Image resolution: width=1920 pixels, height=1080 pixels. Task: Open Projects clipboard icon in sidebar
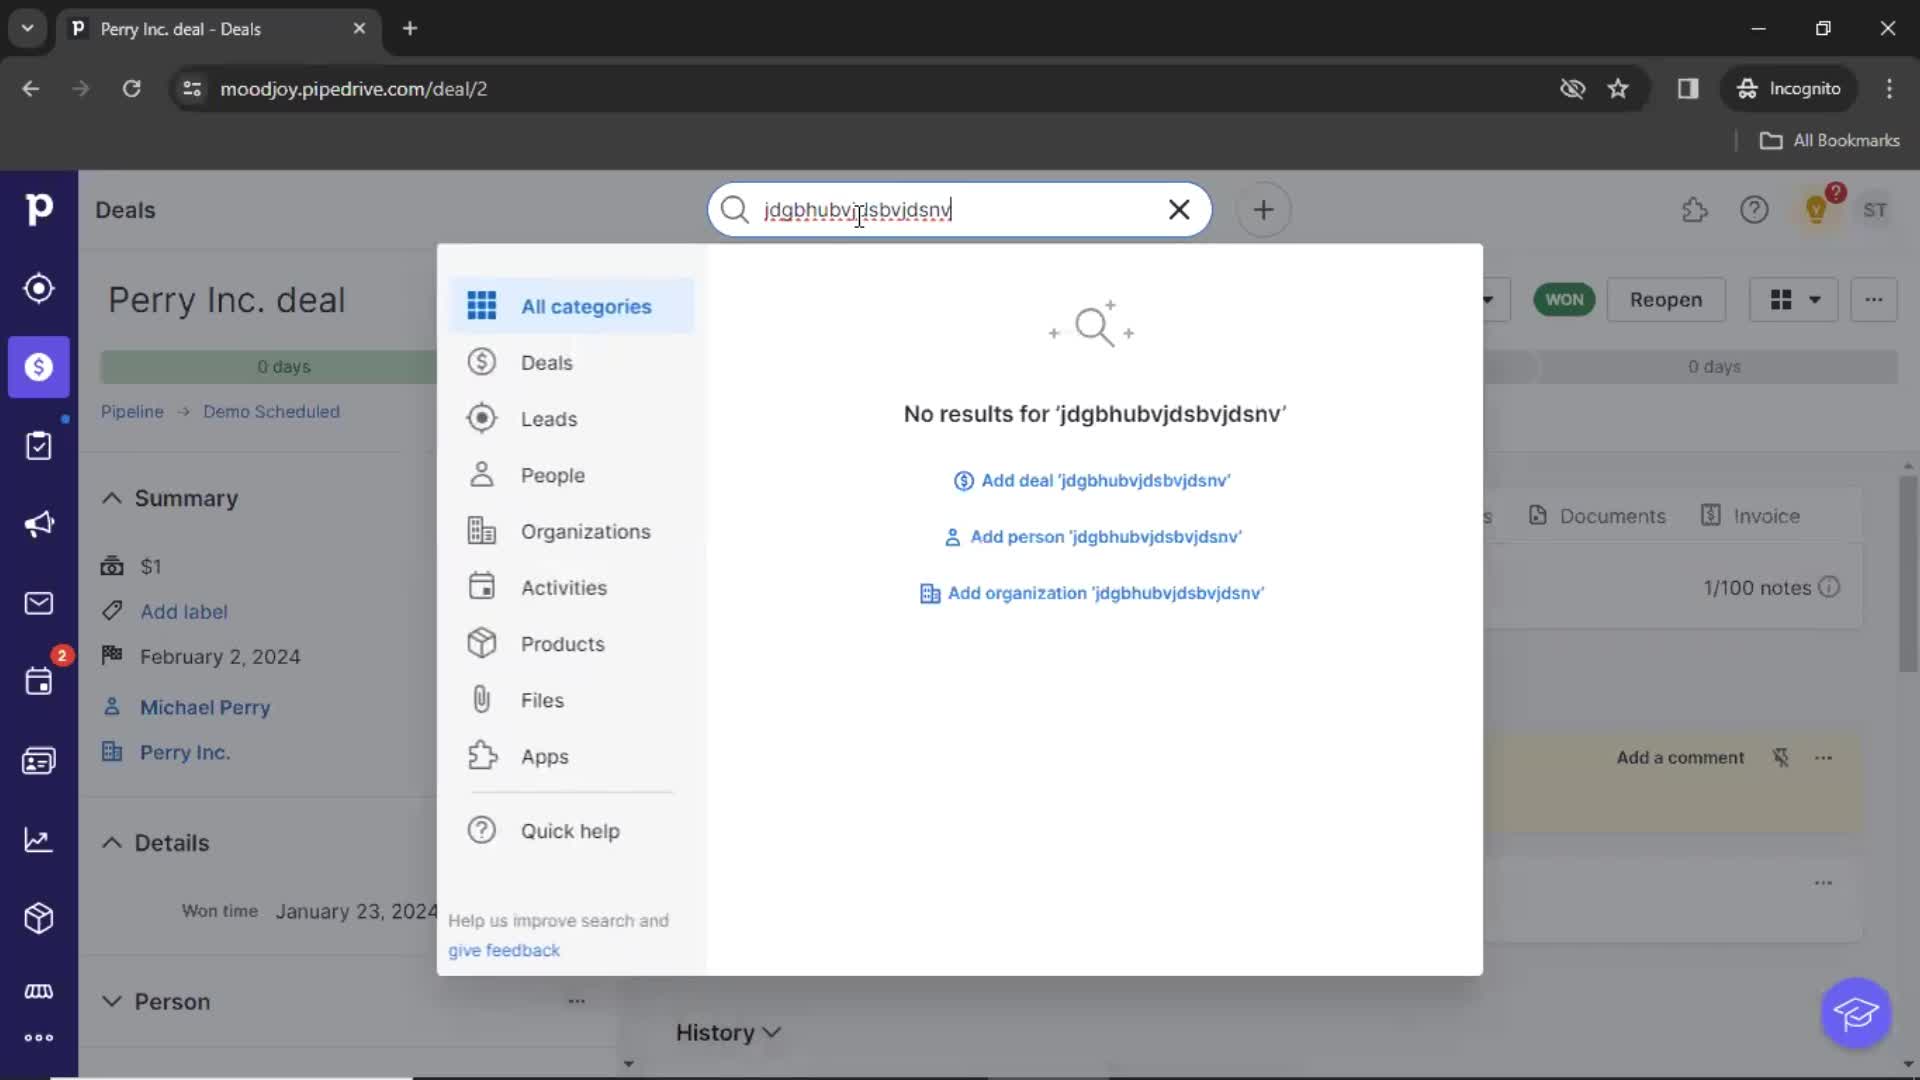pyautogui.click(x=38, y=446)
